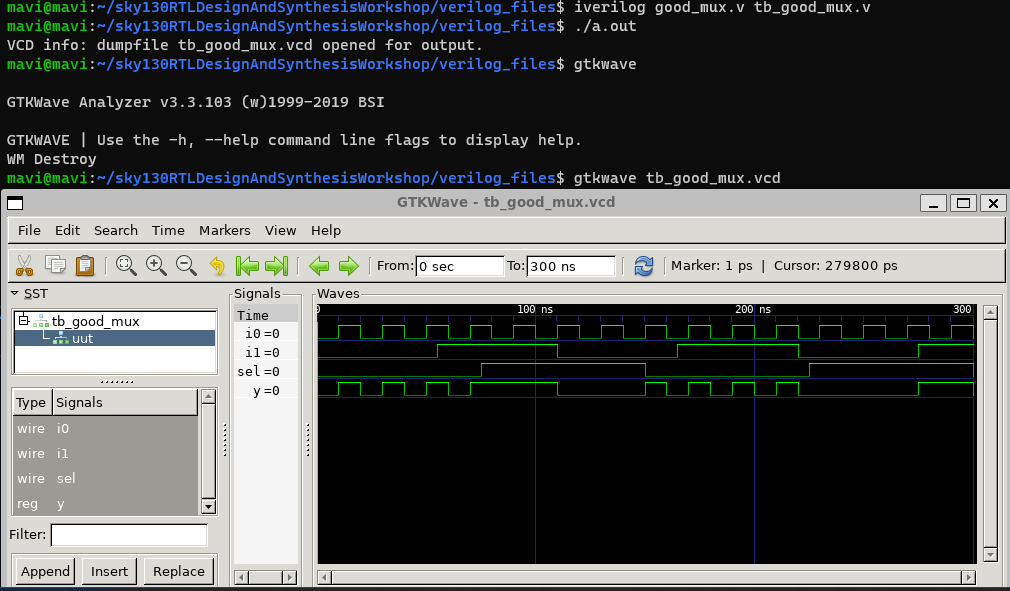
Task: Collapse the SST panel
Action: click(12, 293)
